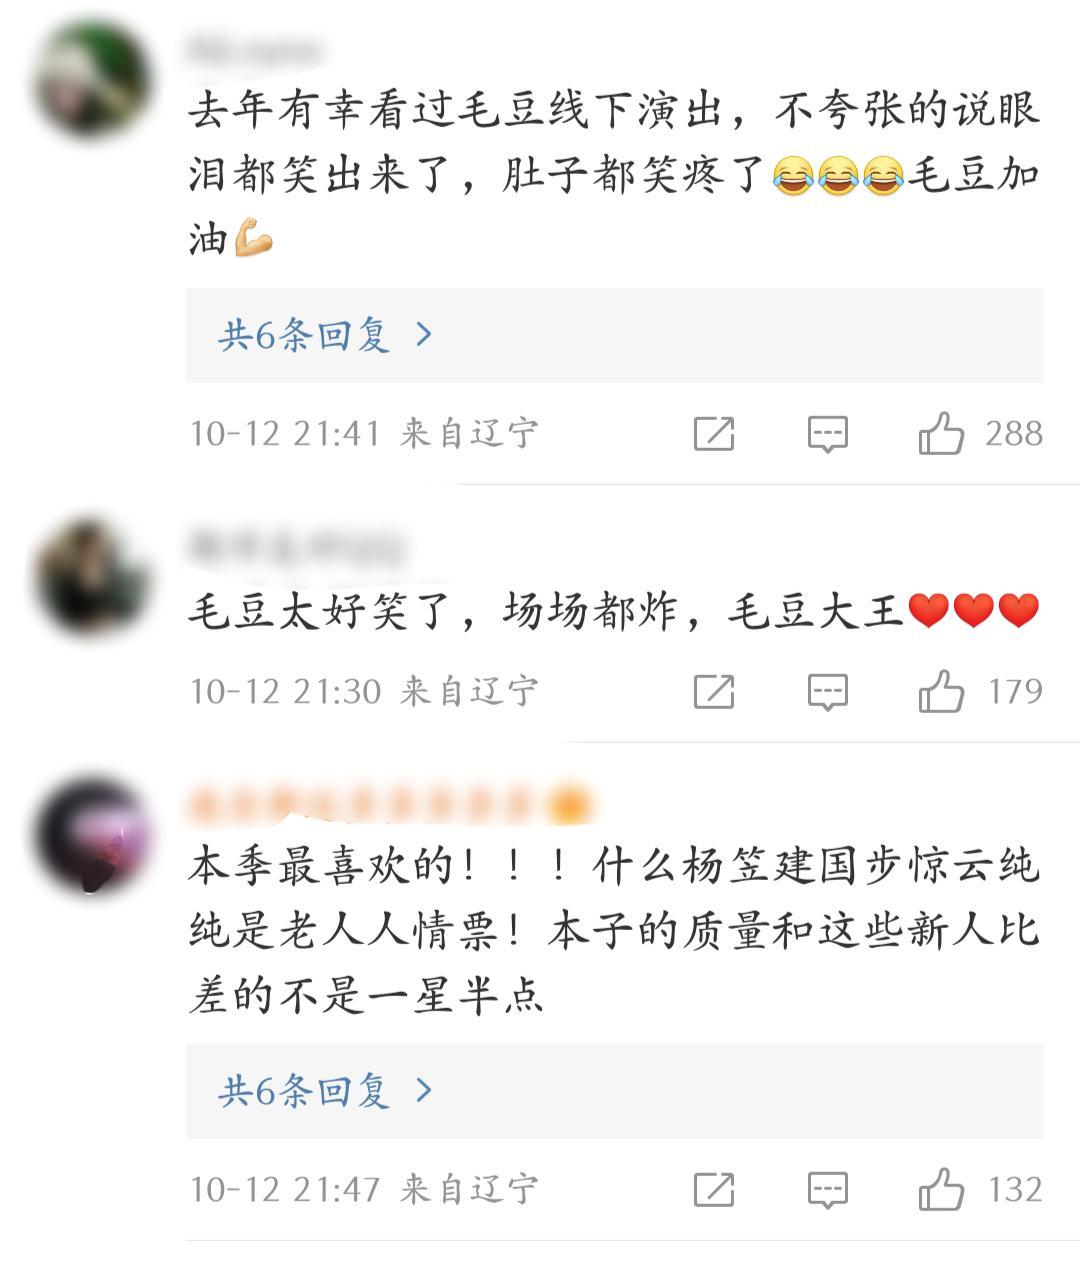Open the first commenter's blurred username
This screenshot has height=1271, width=1080.
coord(255,50)
